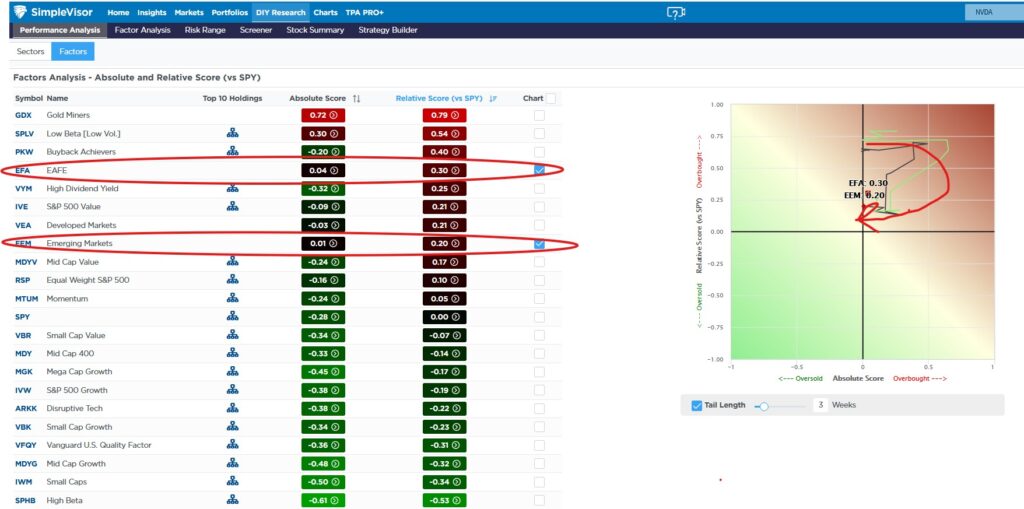Sort by Relative Score sort icon
Viewport: 1024px width, 509px height.
point(493,99)
